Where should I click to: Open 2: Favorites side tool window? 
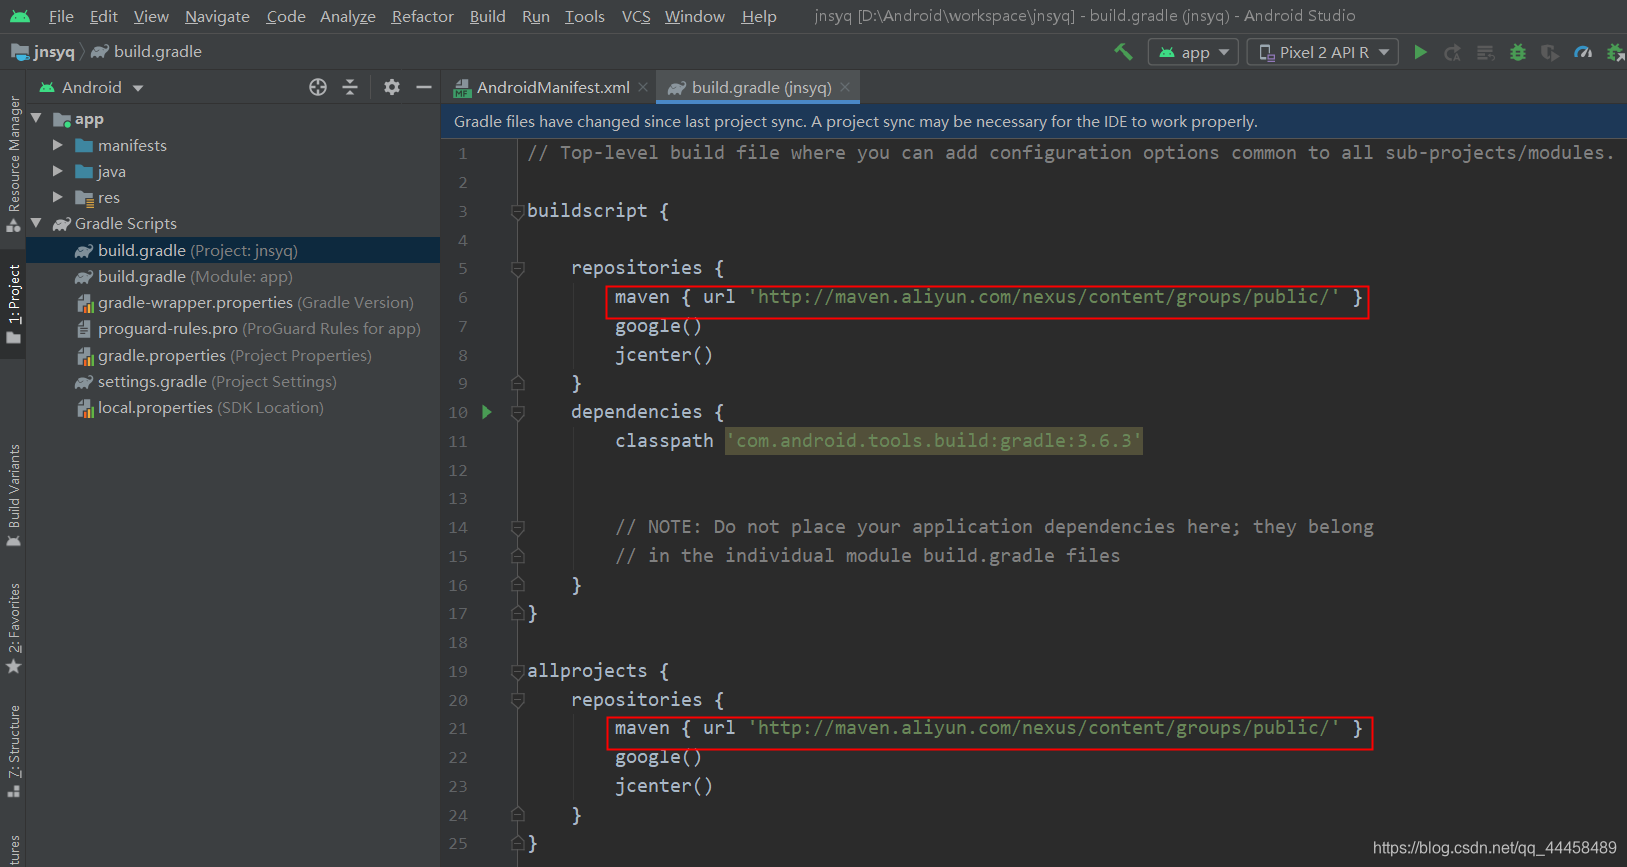(13, 628)
